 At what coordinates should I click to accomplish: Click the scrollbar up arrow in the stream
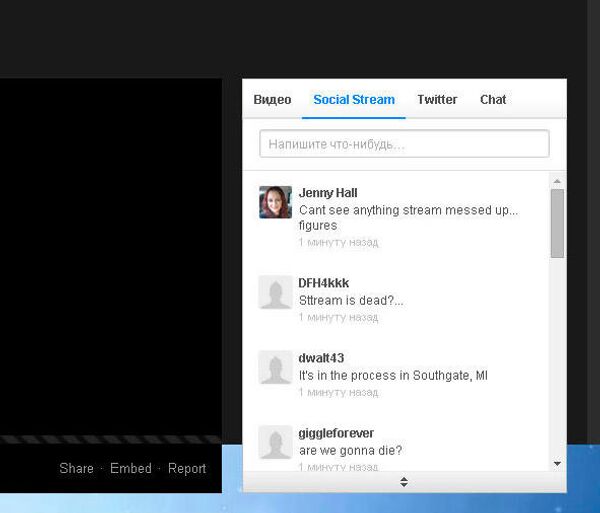click(557, 181)
